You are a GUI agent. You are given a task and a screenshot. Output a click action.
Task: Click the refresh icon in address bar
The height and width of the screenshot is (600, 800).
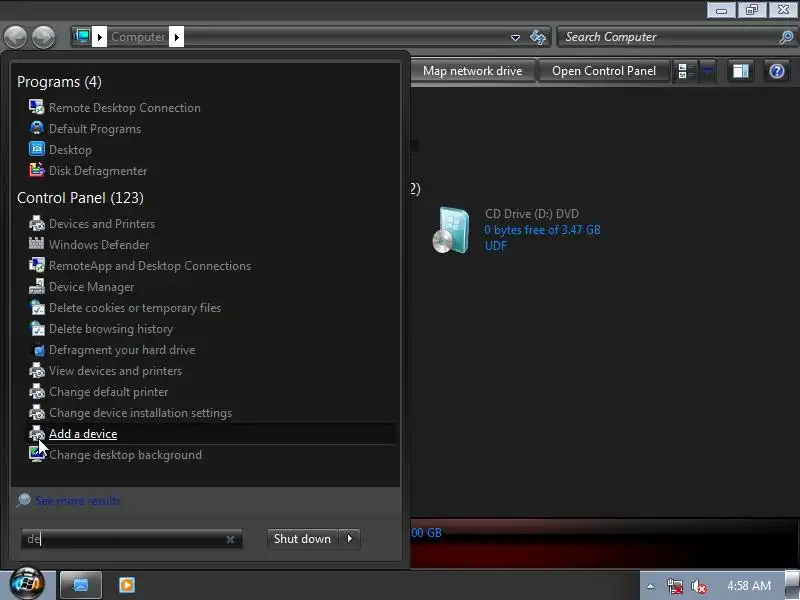click(537, 37)
